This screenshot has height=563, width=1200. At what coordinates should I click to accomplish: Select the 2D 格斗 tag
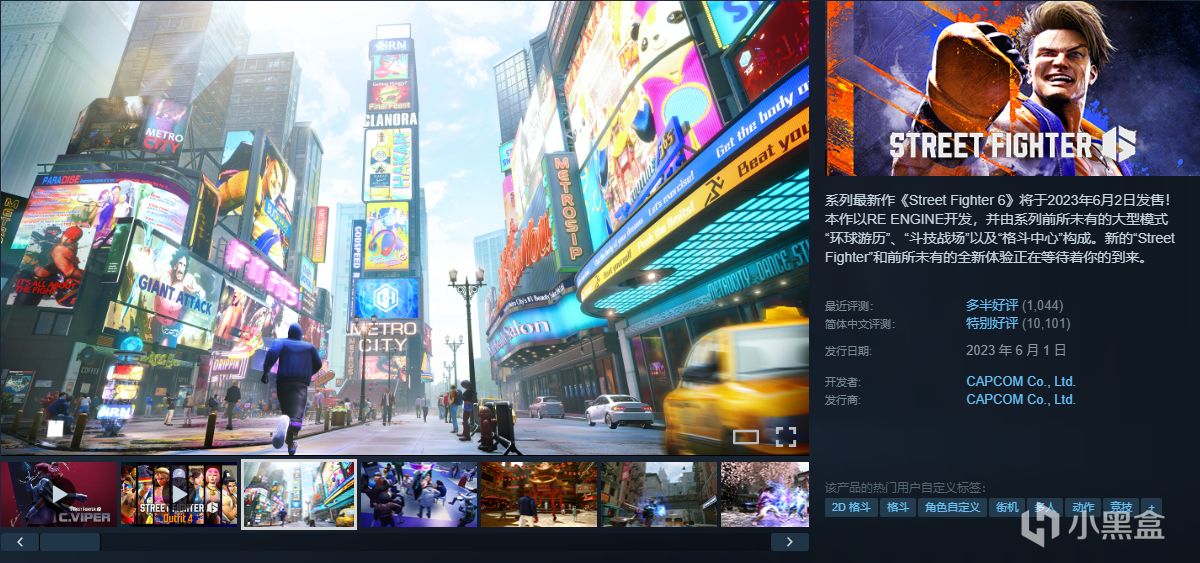851,508
